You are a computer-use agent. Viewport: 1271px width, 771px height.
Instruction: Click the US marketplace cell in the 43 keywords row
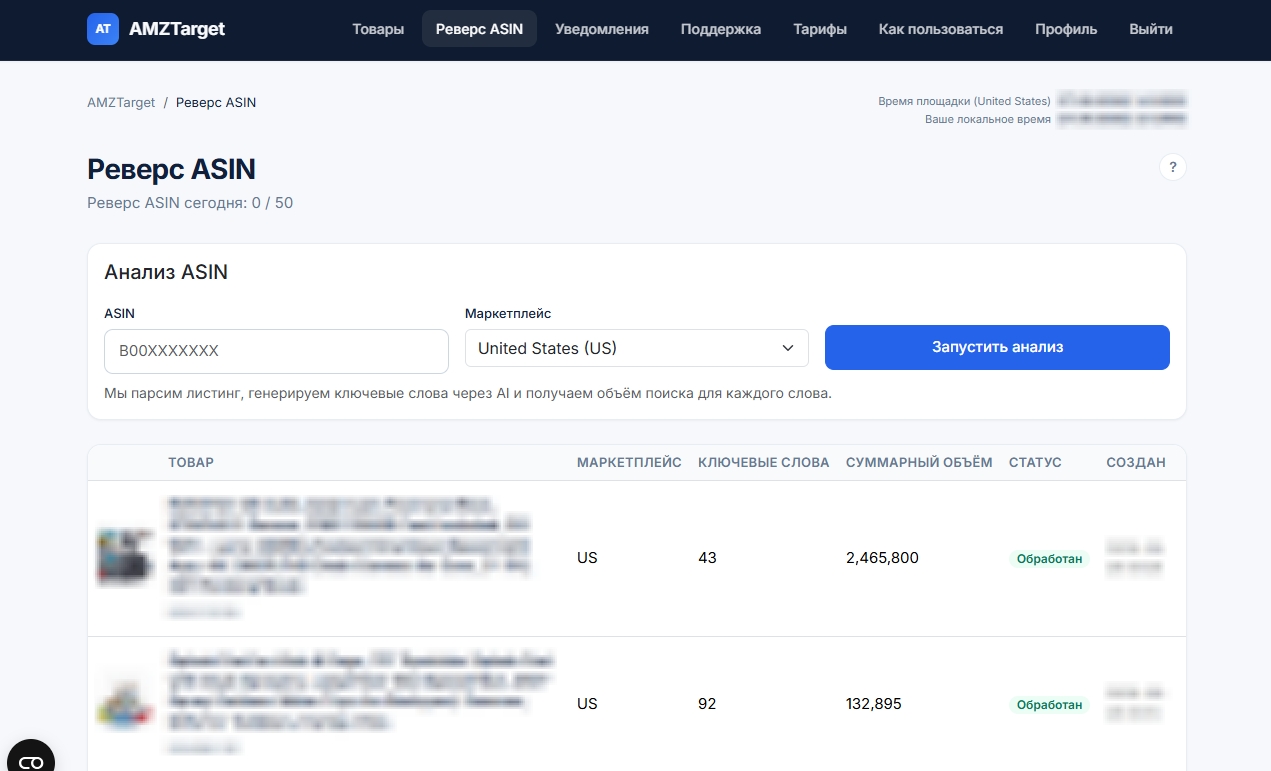pyautogui.click(x=587, y=557)
